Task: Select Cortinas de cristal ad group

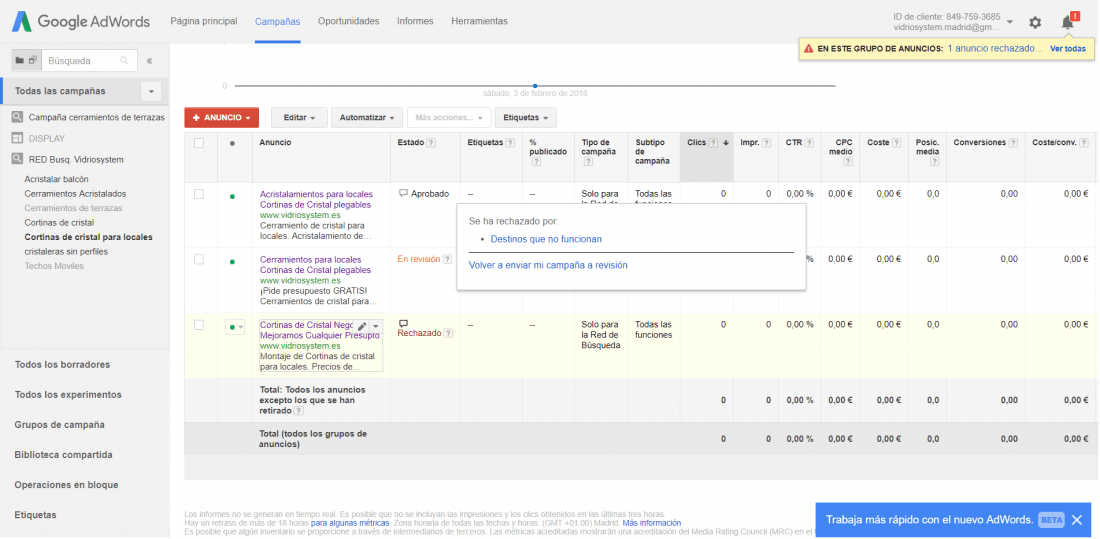Action: point(60,222)
